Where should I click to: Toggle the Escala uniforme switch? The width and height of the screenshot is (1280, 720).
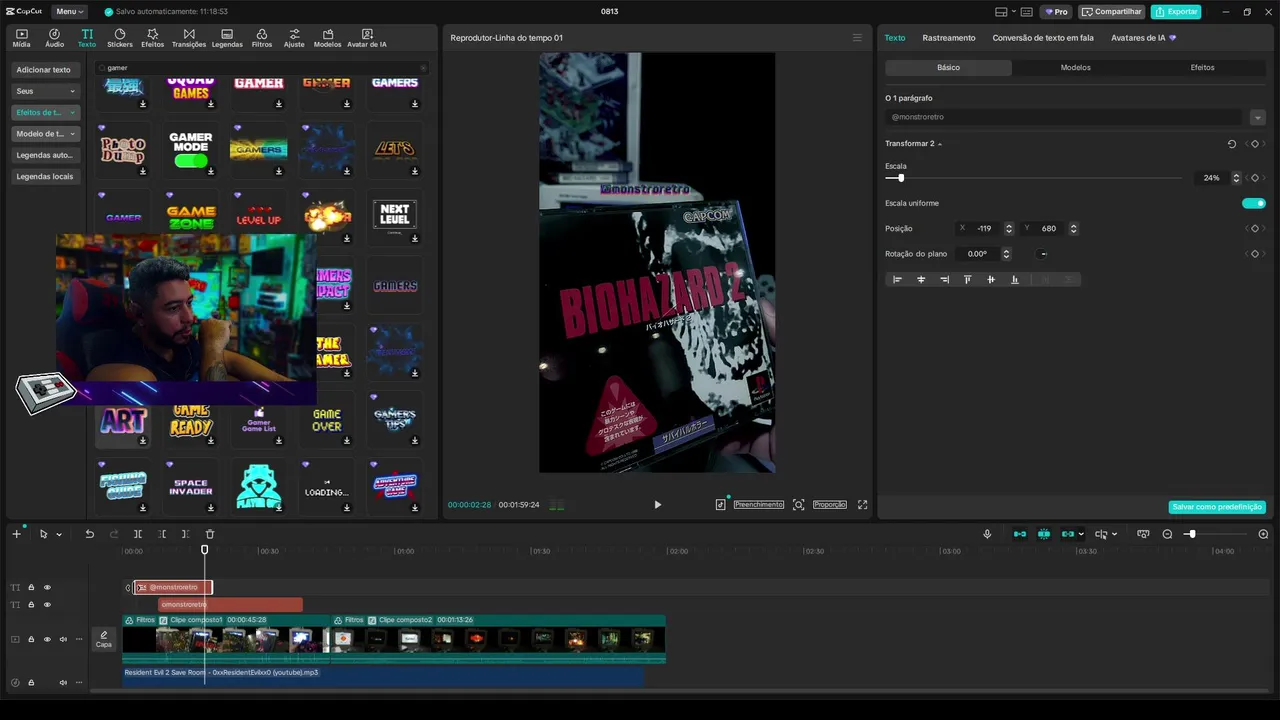[x=1254, y=203]
